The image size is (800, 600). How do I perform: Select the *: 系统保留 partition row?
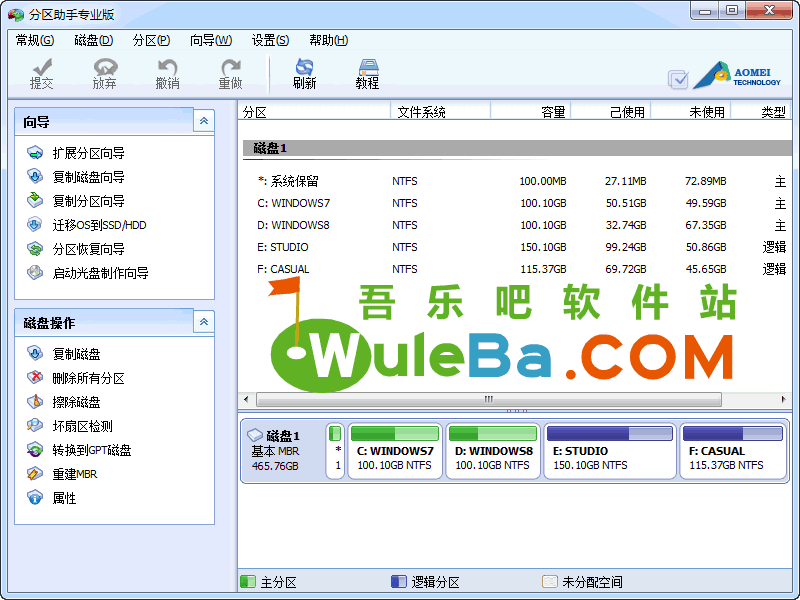515,181
